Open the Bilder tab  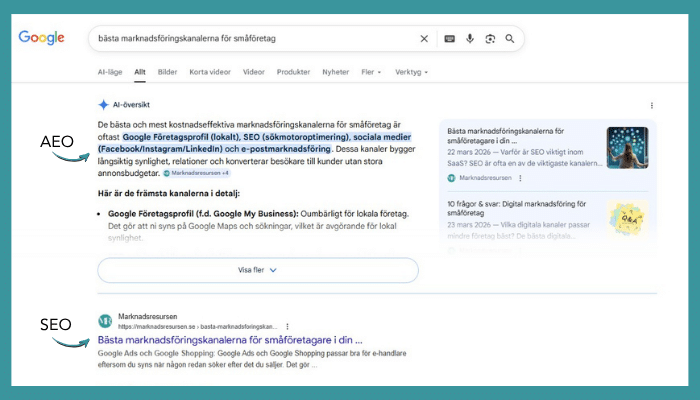(167, 72)
